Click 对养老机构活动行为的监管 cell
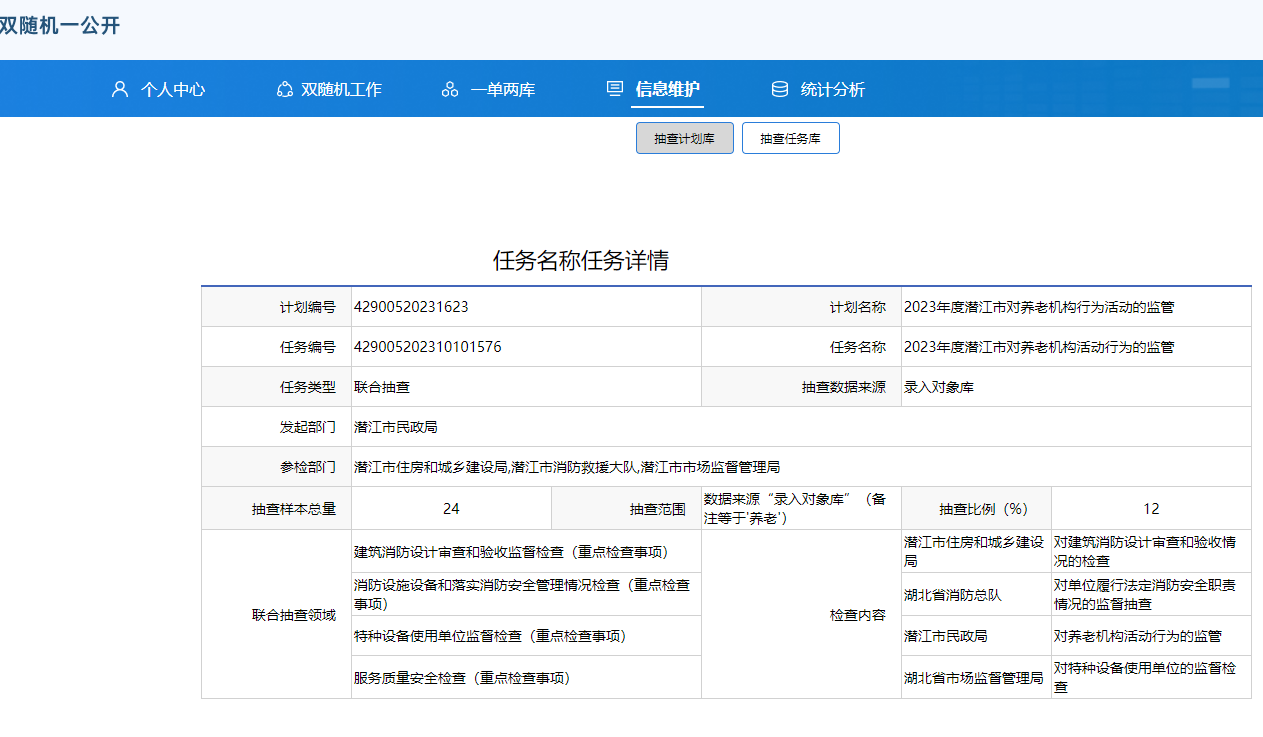 click(x=1138, y=636)
